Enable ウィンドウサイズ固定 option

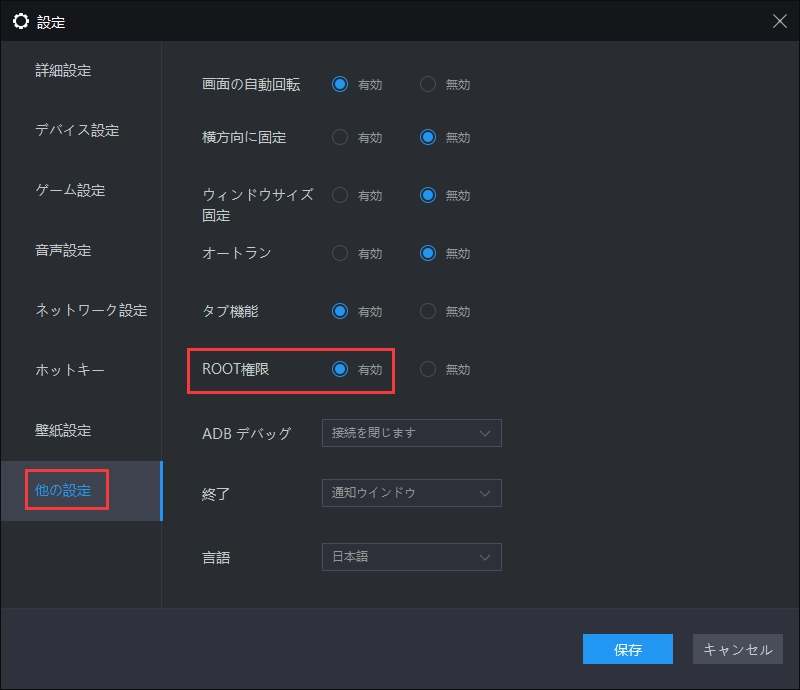340,195
